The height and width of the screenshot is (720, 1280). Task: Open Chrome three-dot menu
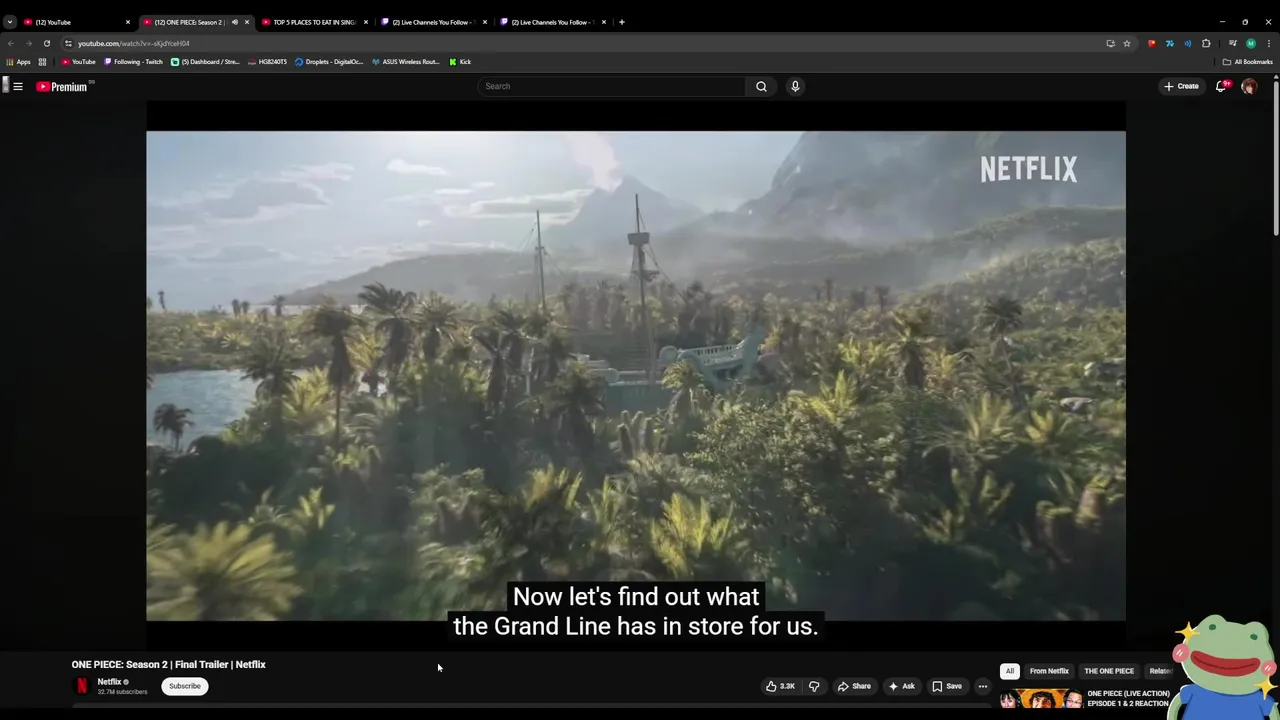[x=1269, y=43]
